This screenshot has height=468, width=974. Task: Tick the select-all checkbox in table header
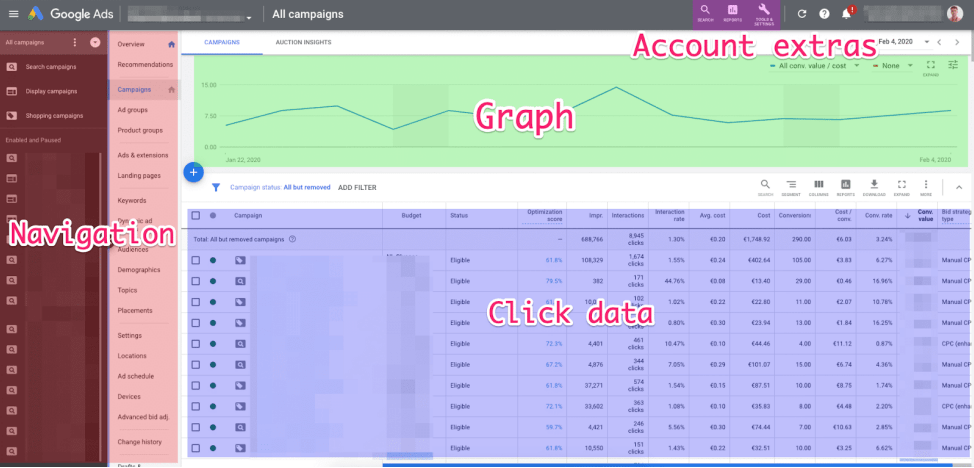pos(196,216)
